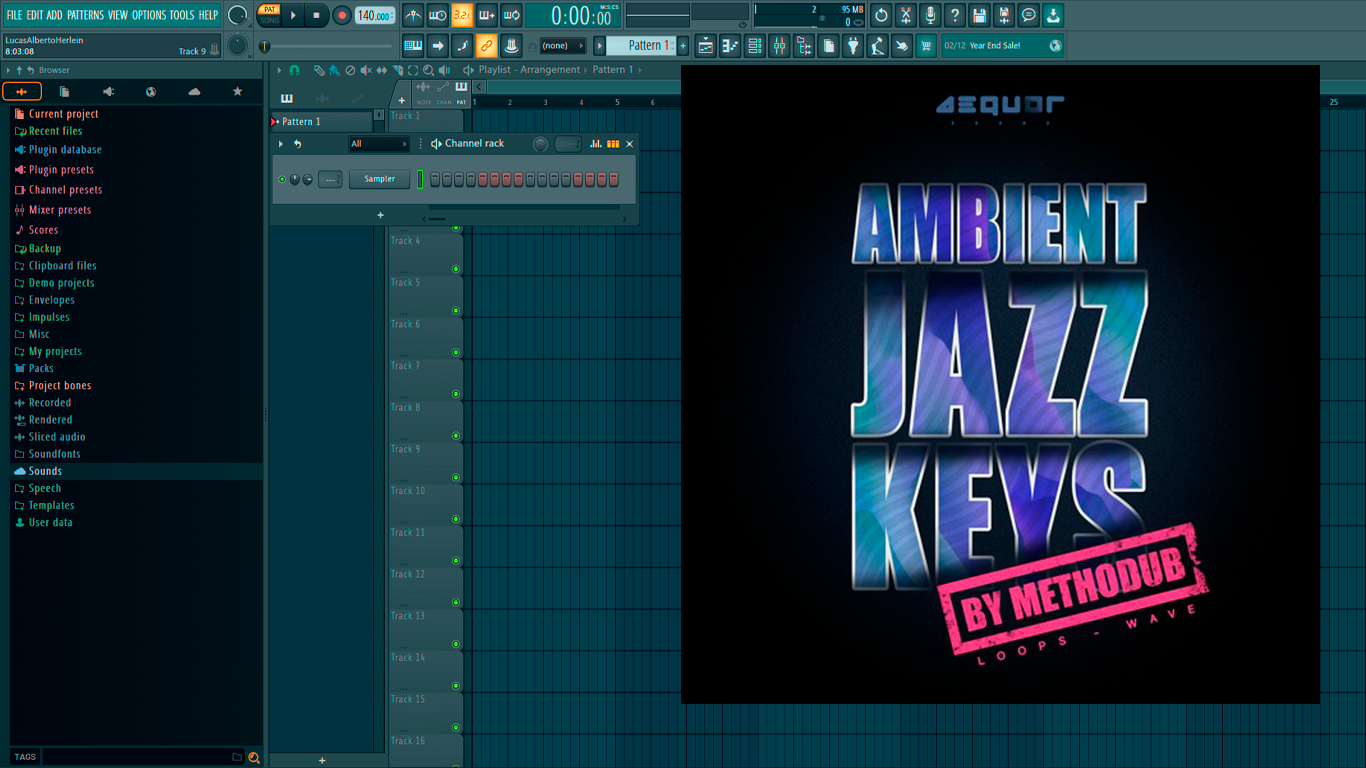Open the Mixer view icon
Image resolution: width=1366 pixels, height=768 pixels.
click(779, 45)
